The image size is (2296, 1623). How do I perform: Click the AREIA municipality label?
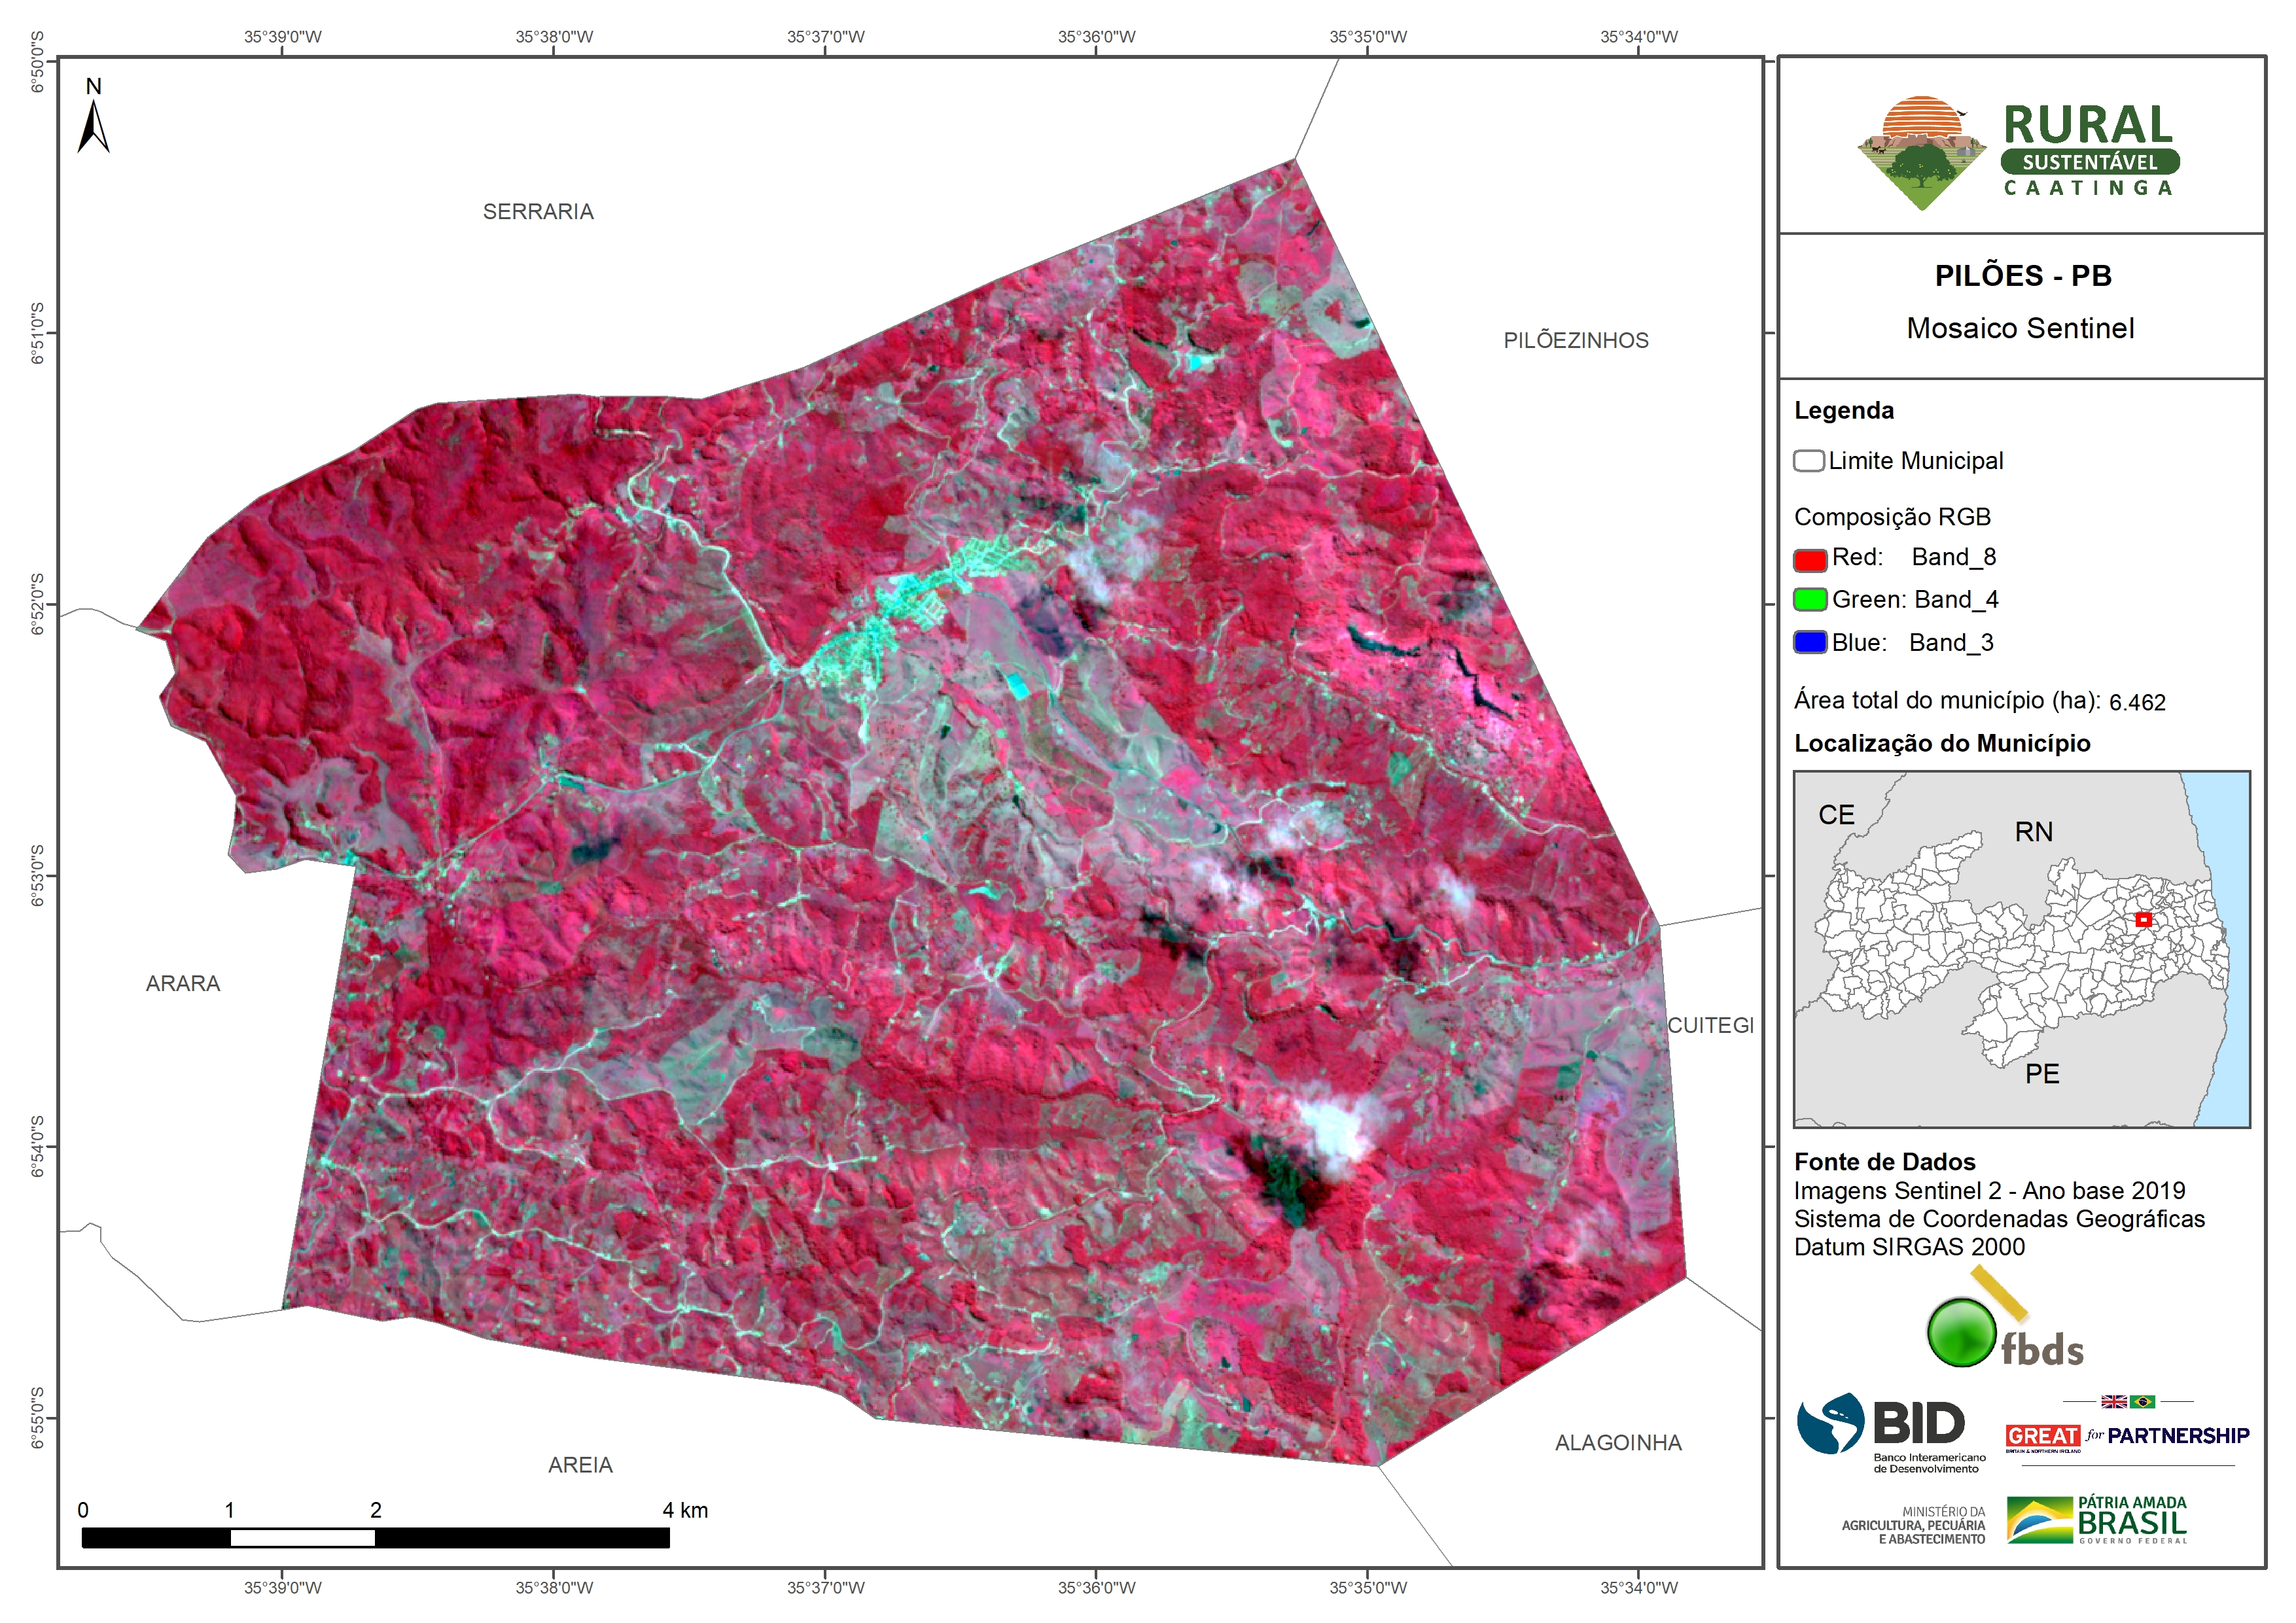(580, 1465)
